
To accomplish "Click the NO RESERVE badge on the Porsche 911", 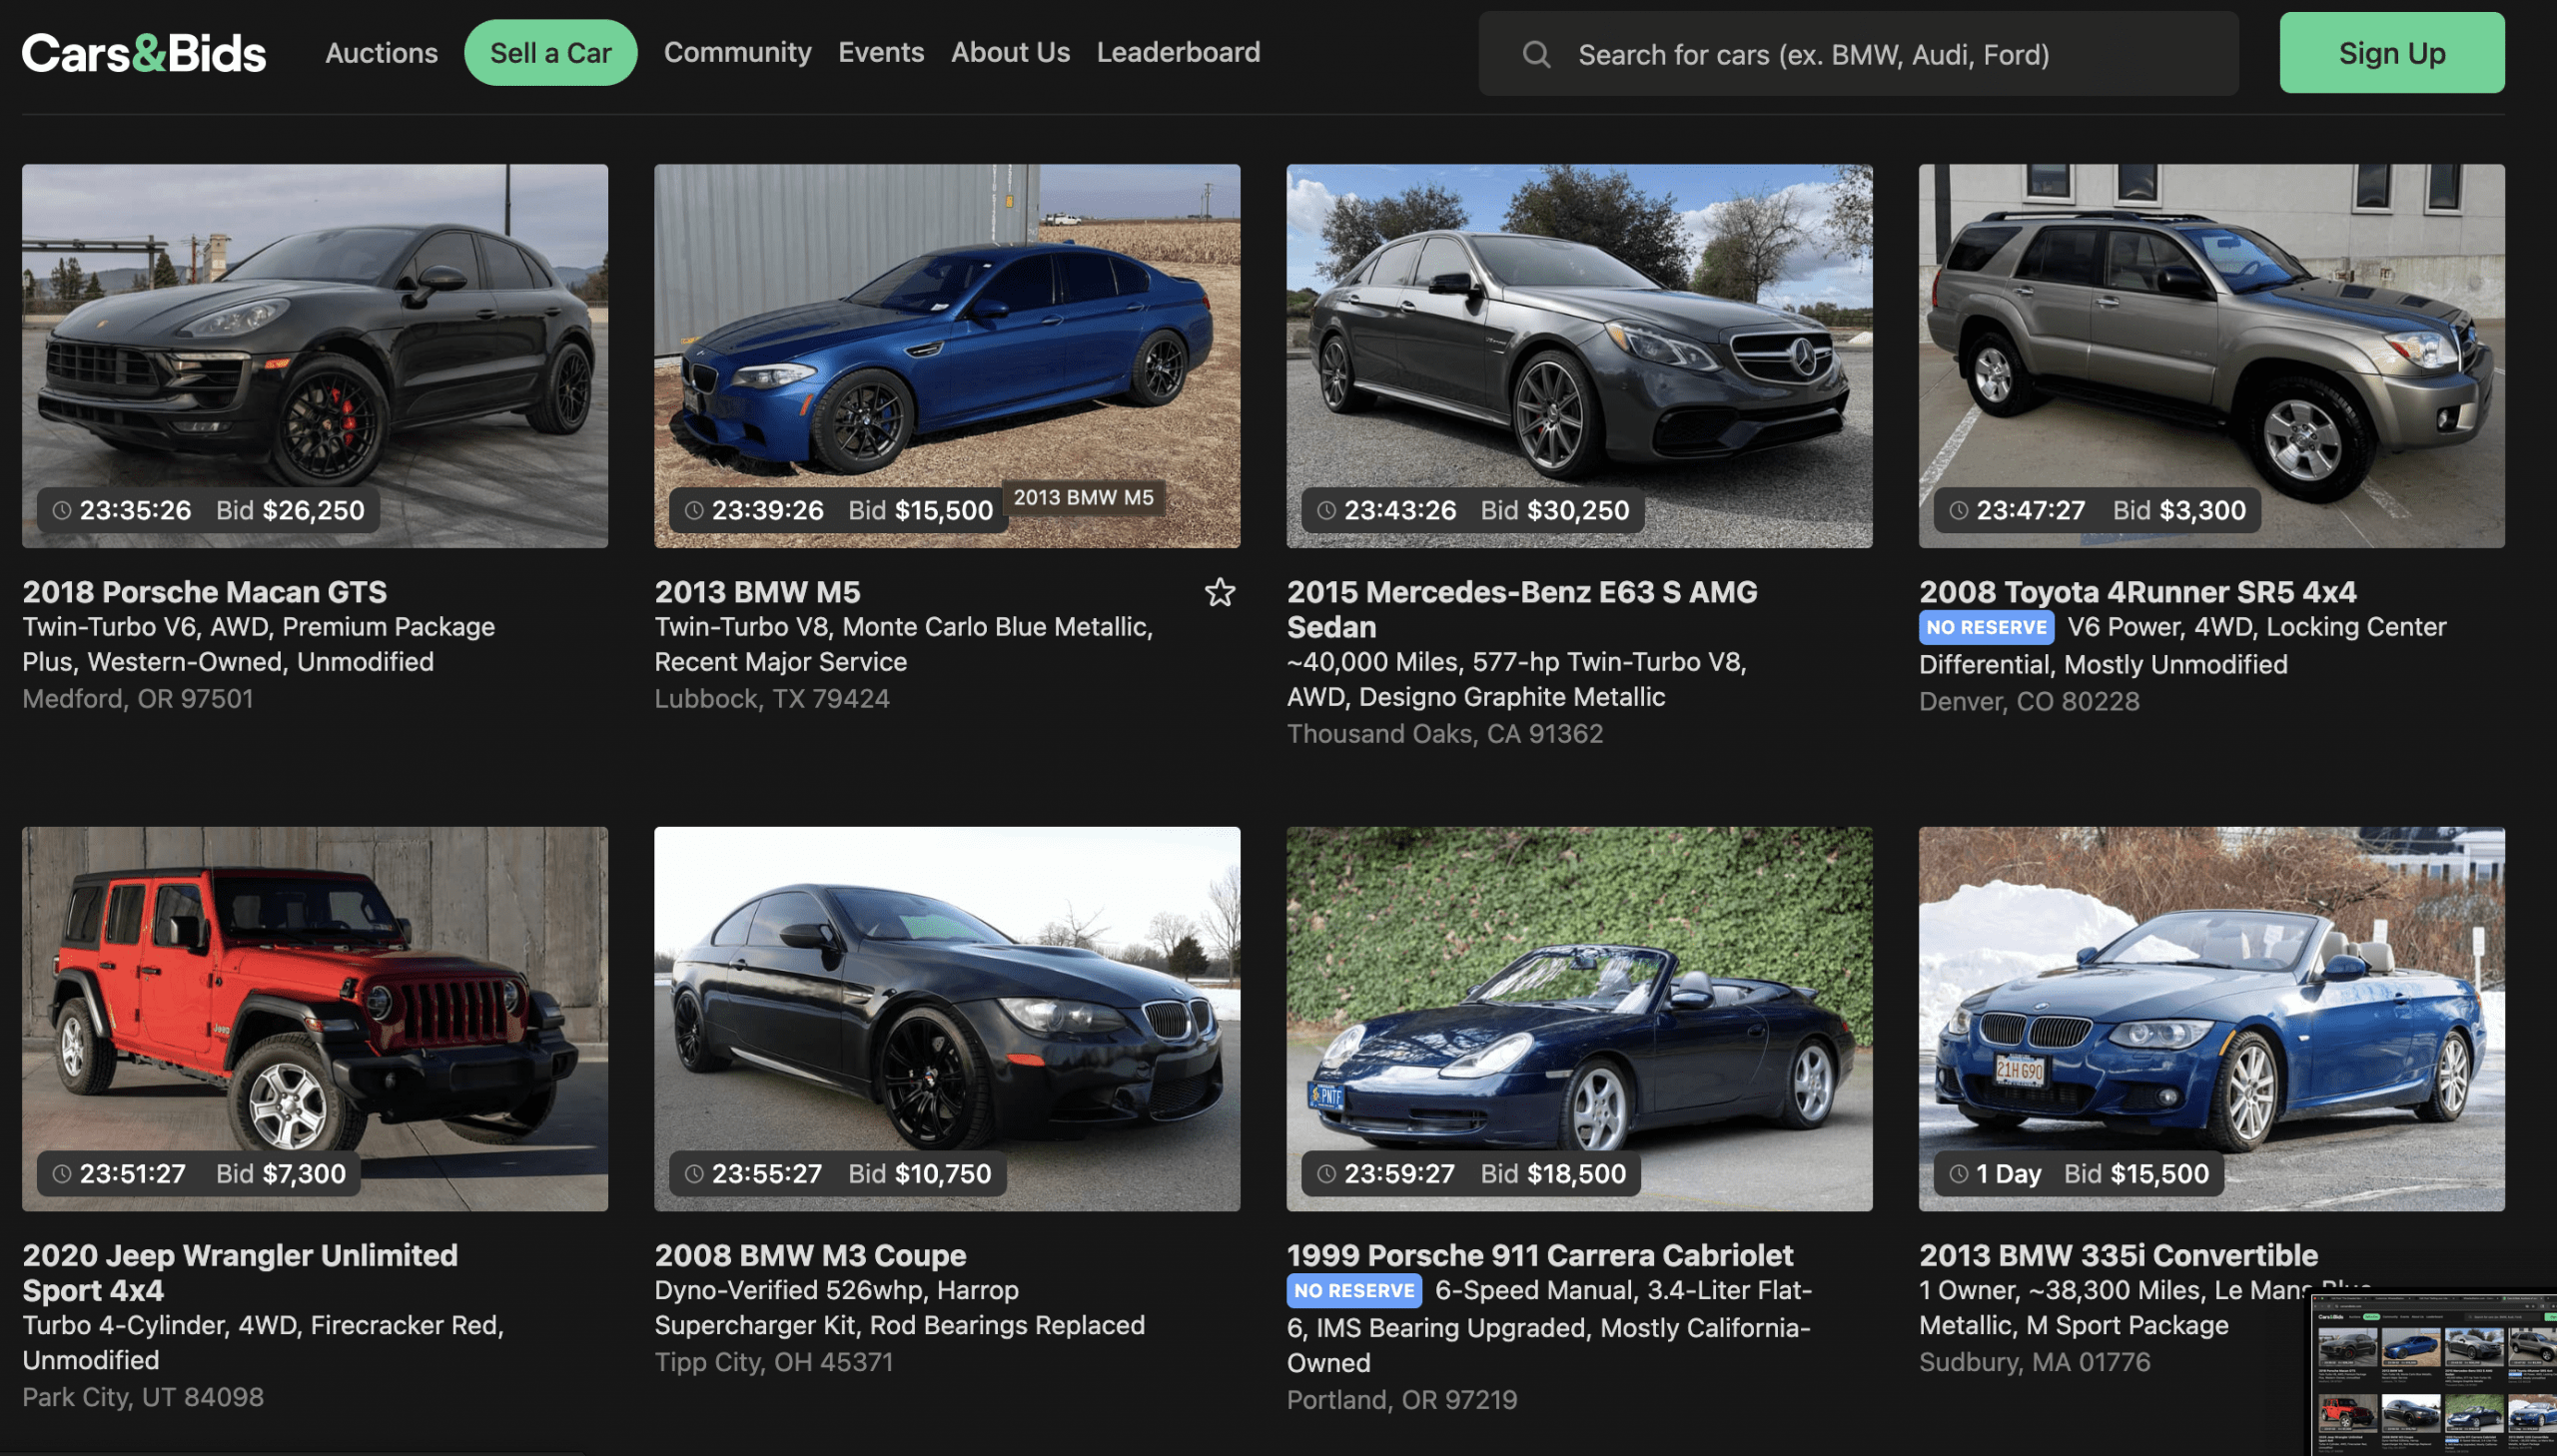I will [x=1354, y=1291].
